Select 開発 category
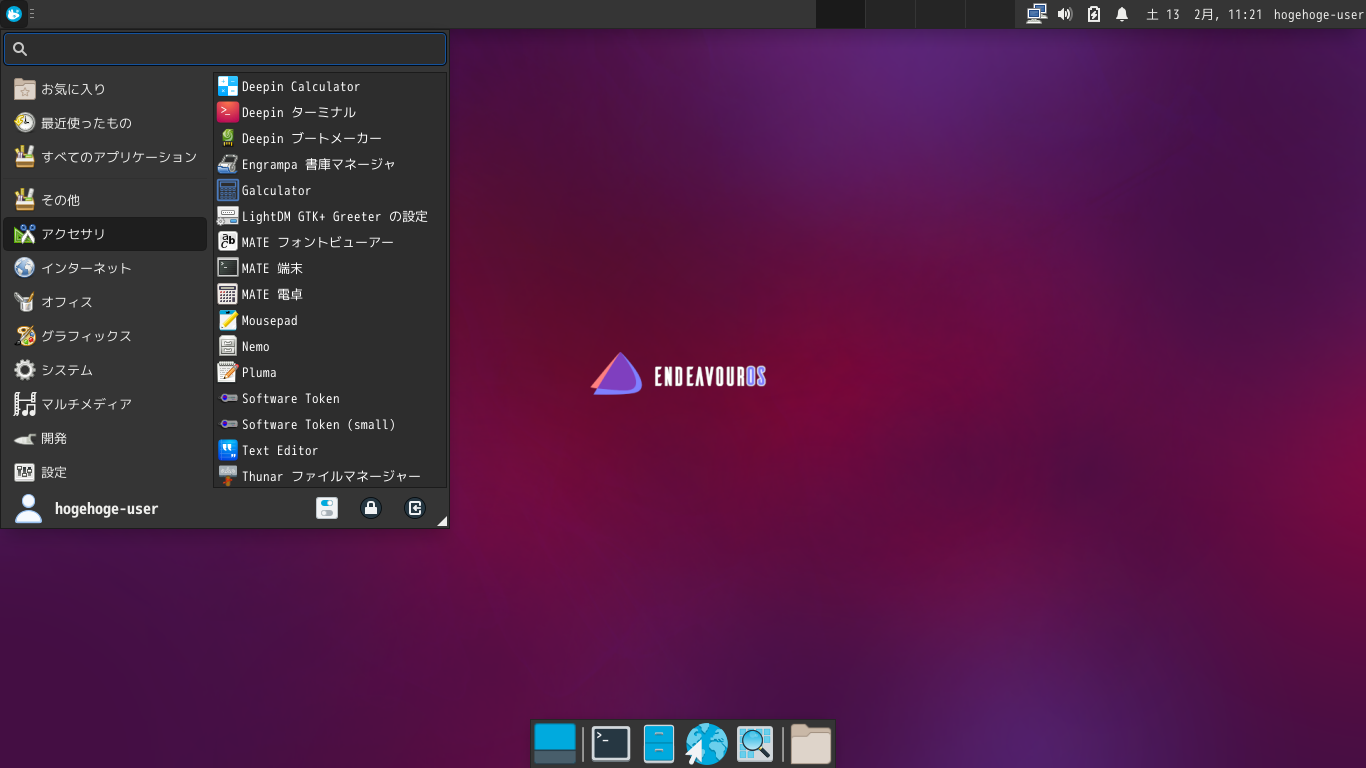1366x768 pixels. [105, 438]
